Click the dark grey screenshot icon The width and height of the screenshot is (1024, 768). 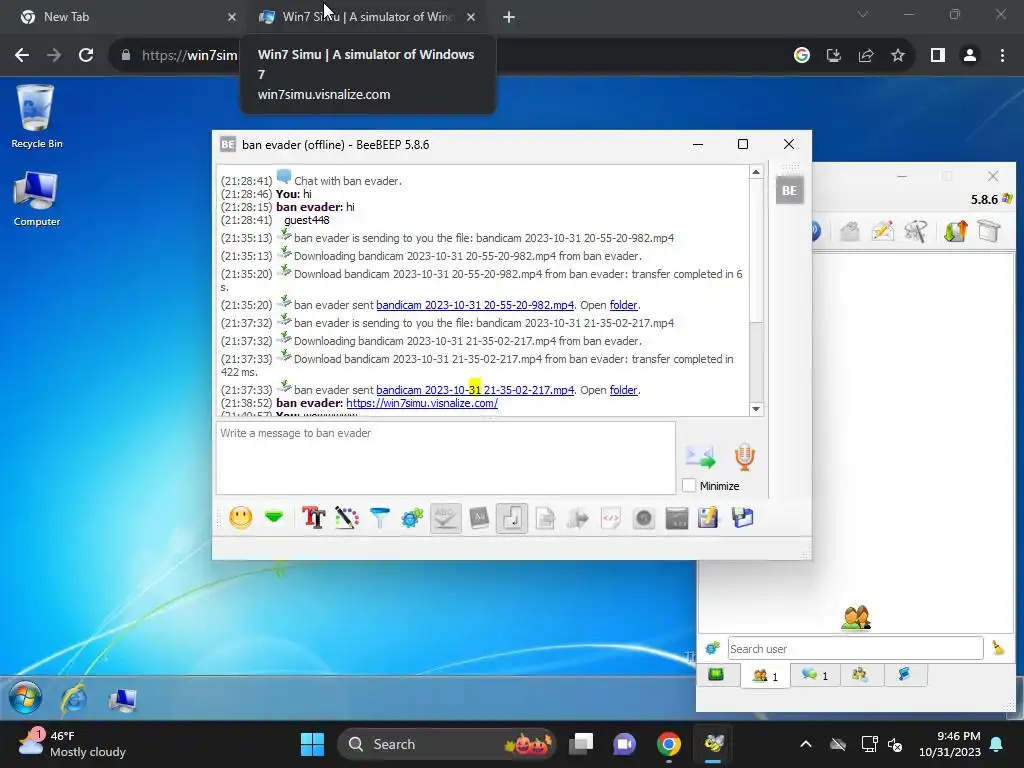[677, 518]
